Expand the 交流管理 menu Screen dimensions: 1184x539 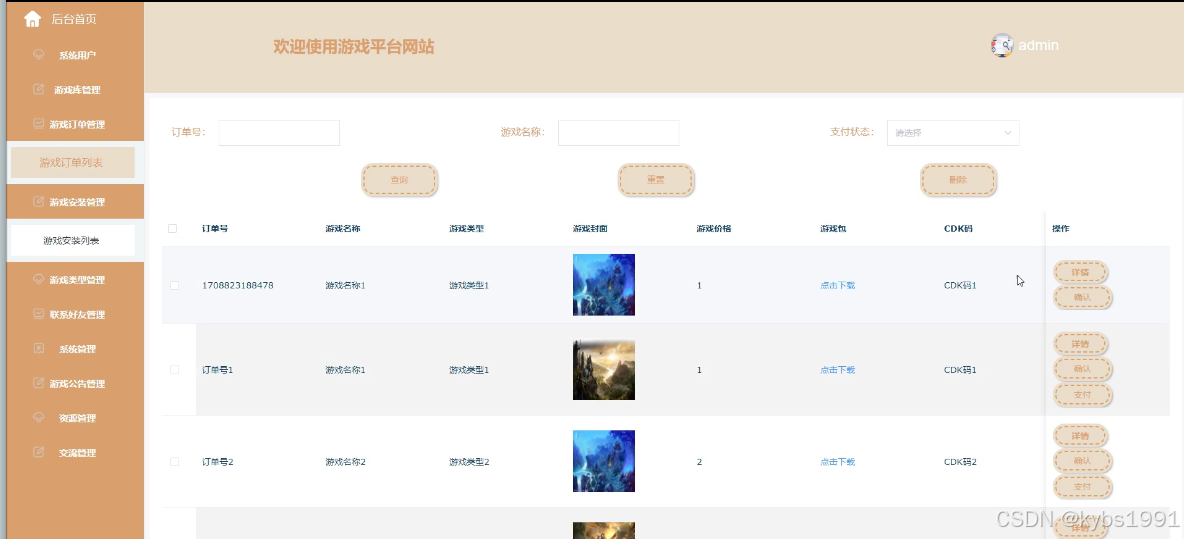coord(75,452)
